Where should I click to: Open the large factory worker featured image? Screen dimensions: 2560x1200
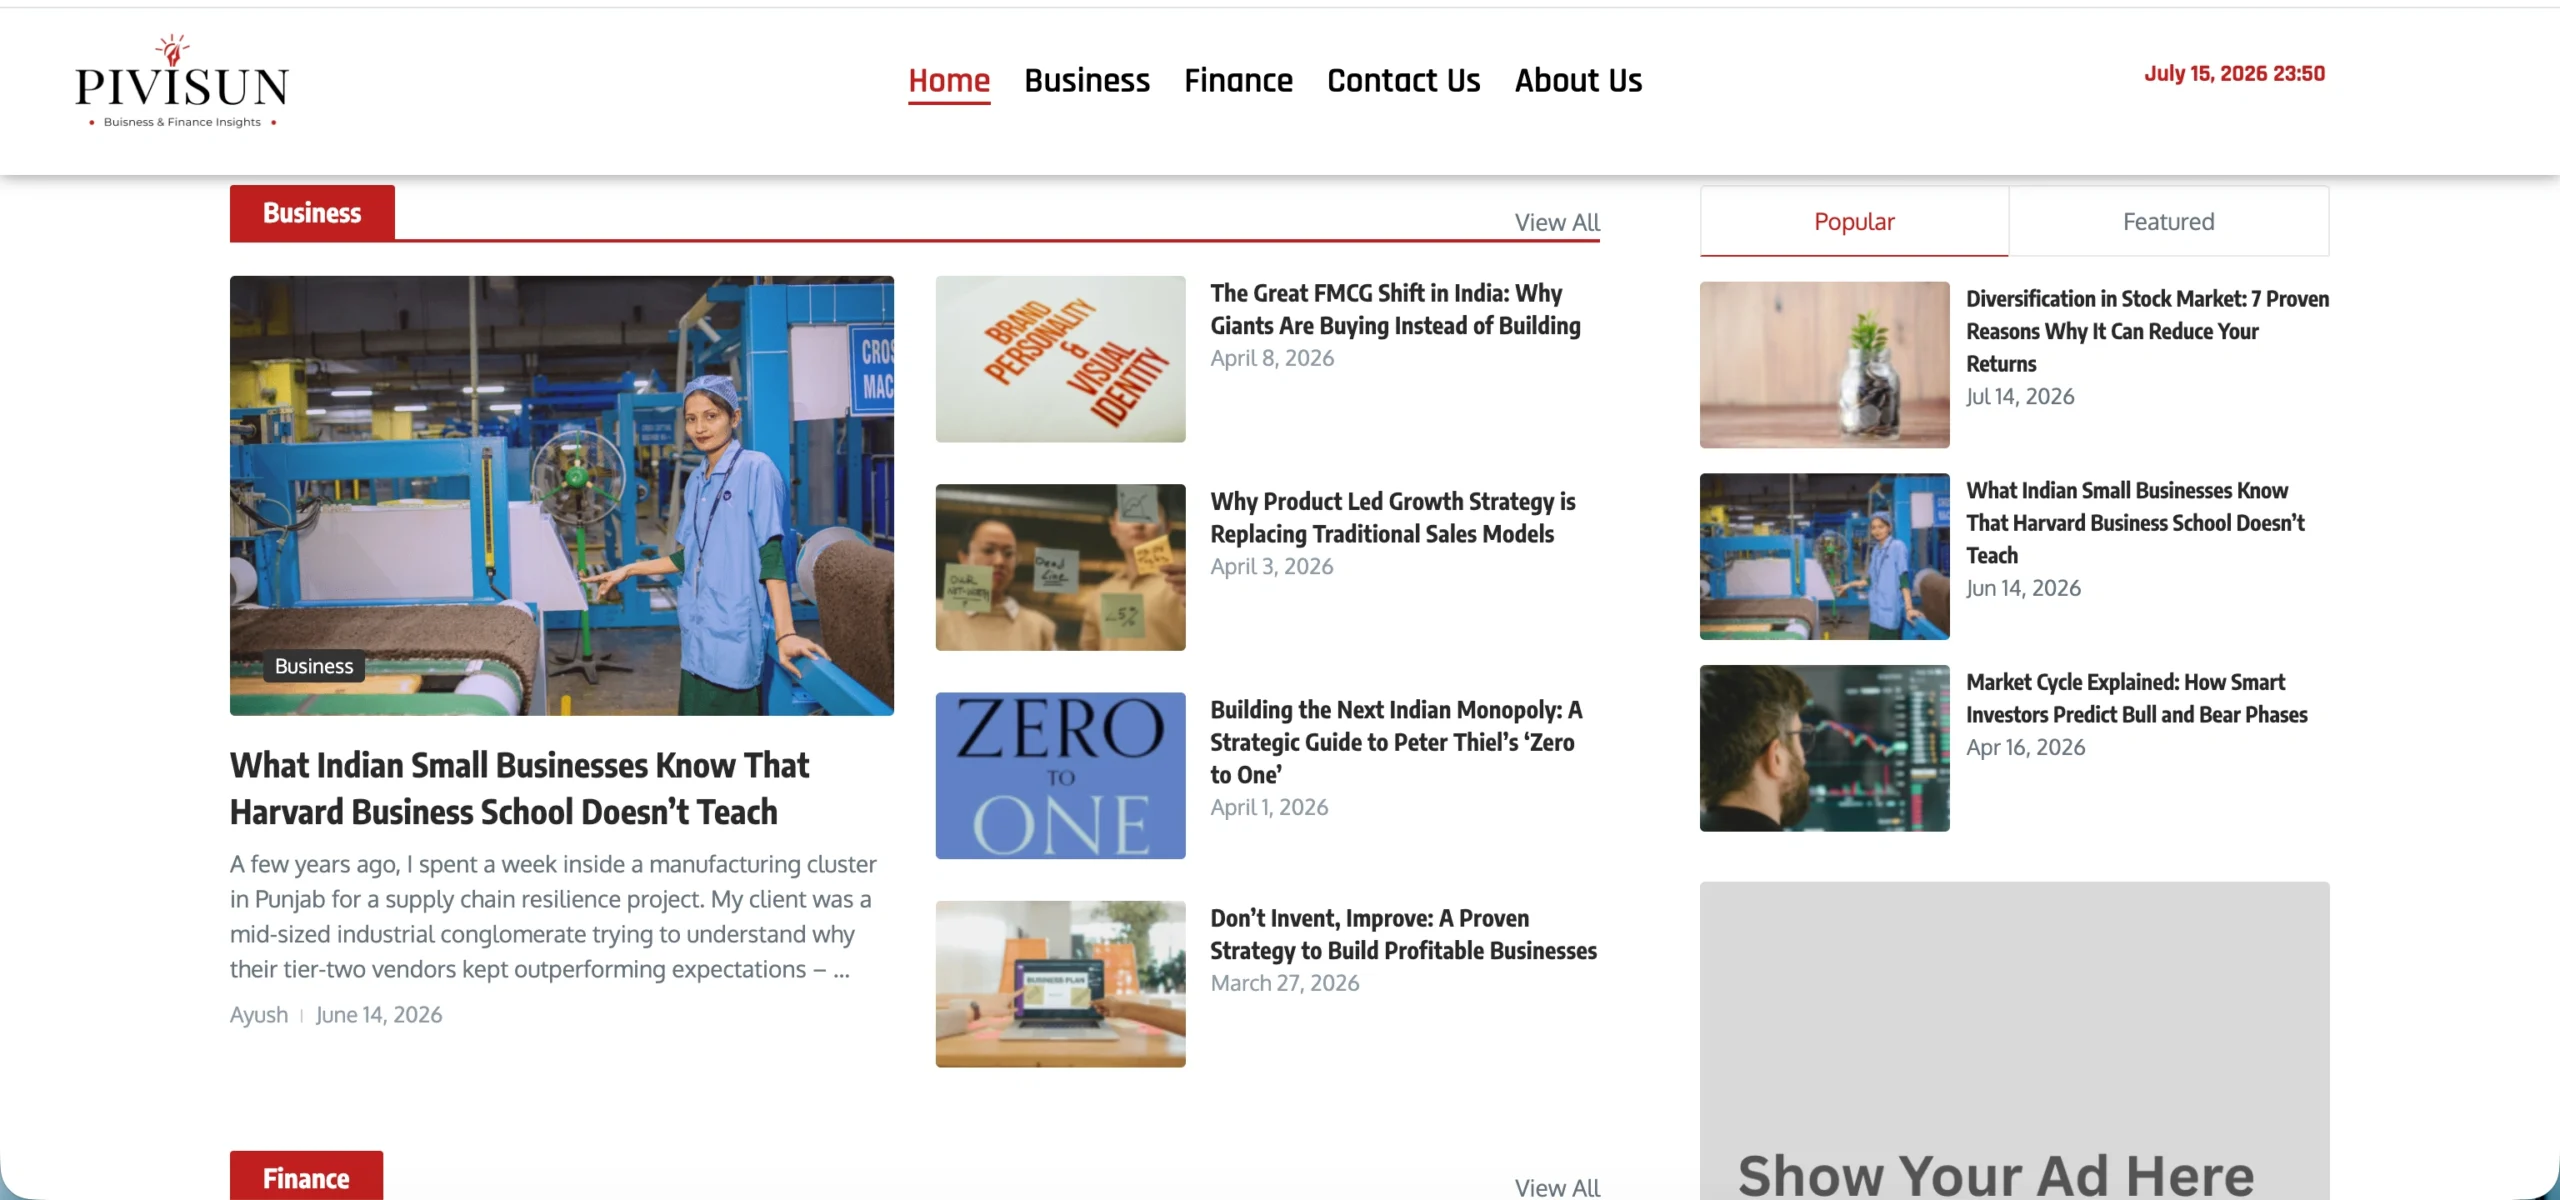click(562, 495)
